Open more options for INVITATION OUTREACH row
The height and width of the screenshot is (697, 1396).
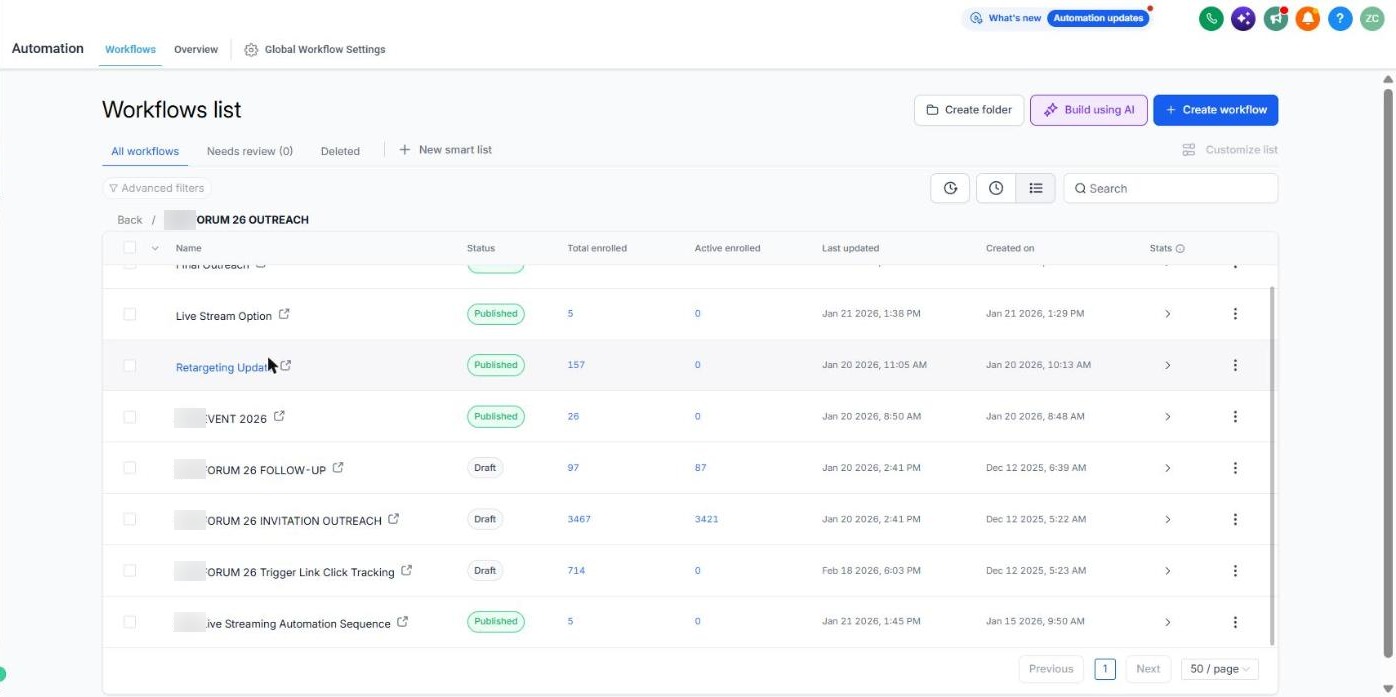point(1235,519)
